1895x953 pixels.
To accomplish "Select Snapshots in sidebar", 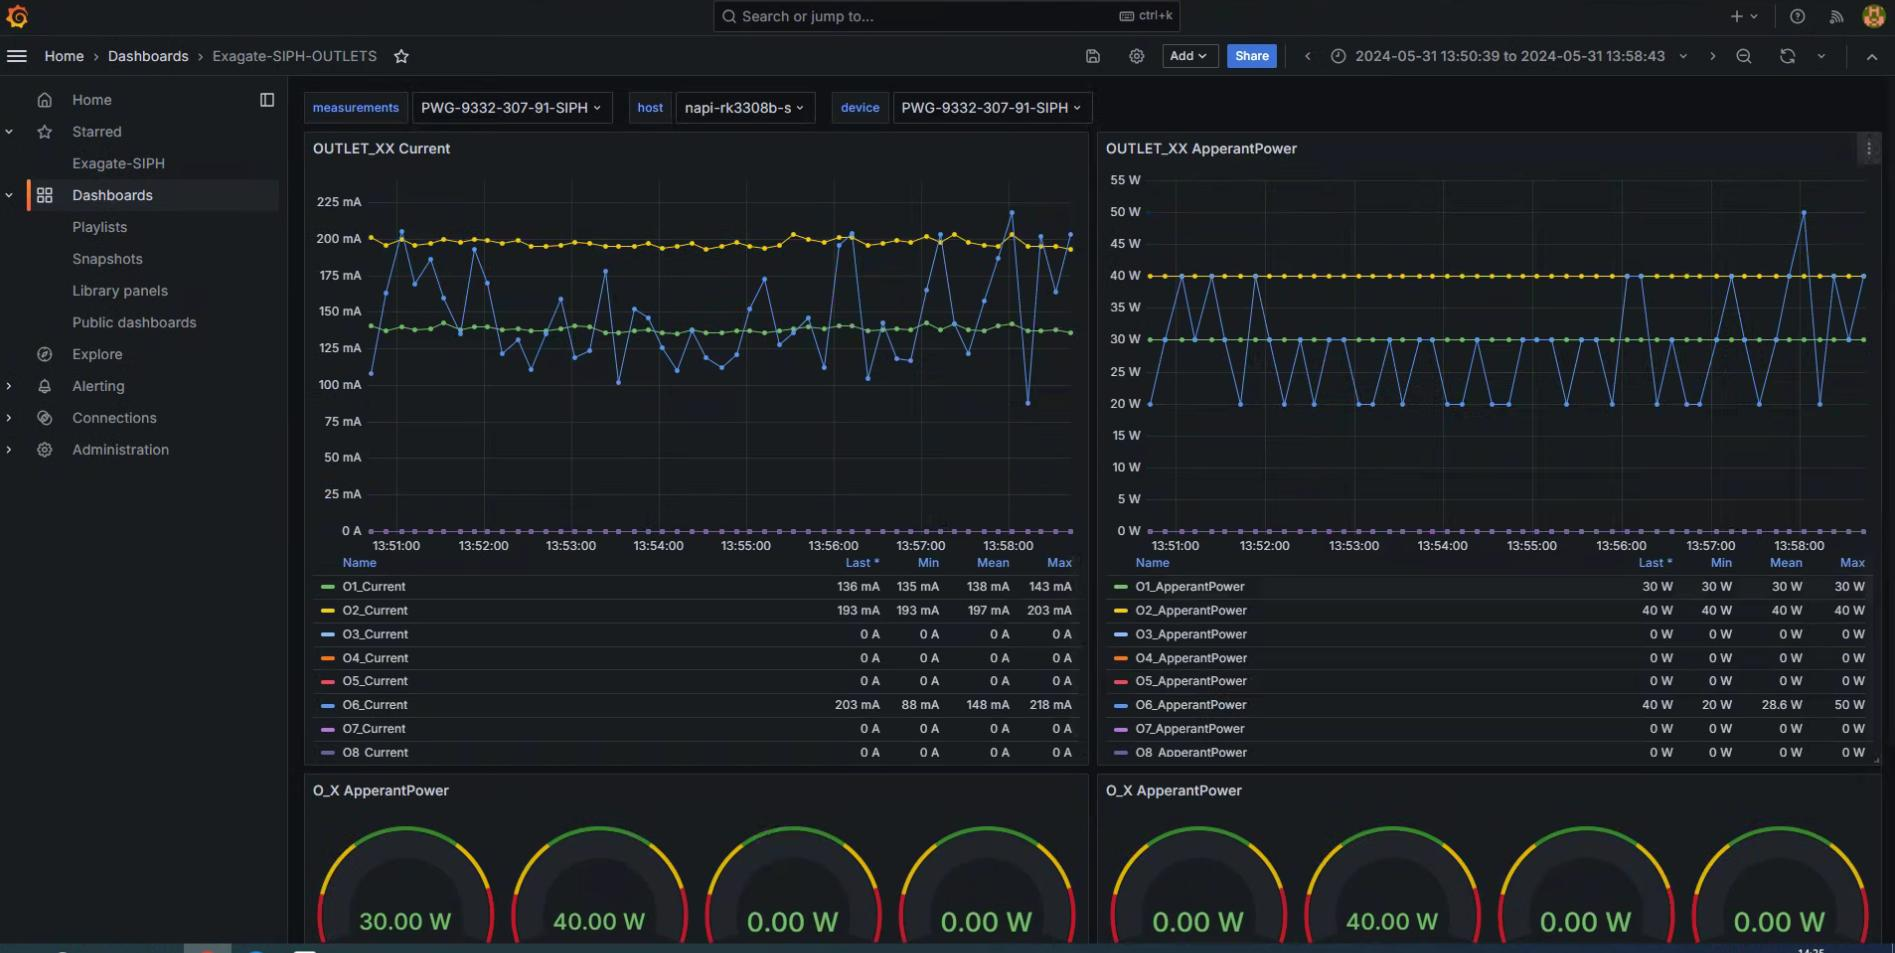I will coord(107,259).
